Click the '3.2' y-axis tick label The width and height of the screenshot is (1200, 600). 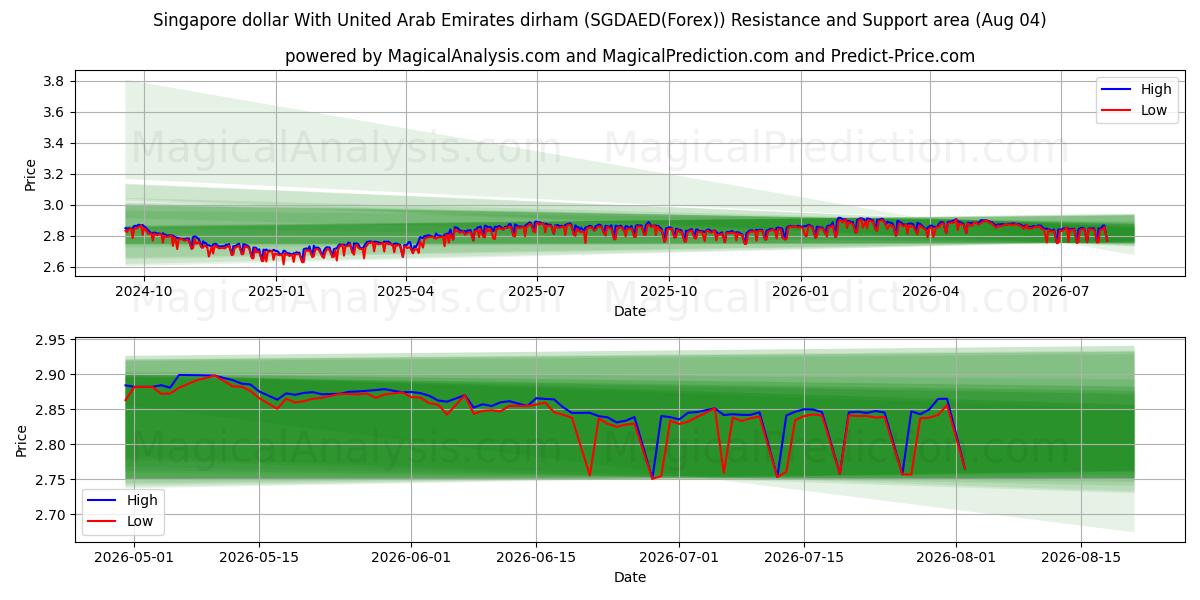pyautogui.click(x=54, y=174)
